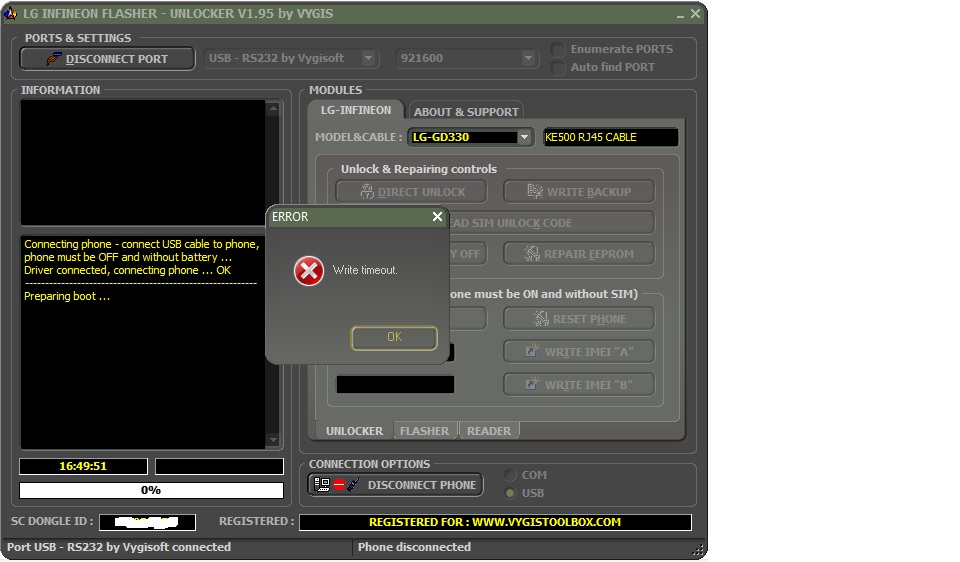The image size is (960, 562).
Task: Click the red stop icon on DISCONNECT PHONE
Action: coord(339,485)
